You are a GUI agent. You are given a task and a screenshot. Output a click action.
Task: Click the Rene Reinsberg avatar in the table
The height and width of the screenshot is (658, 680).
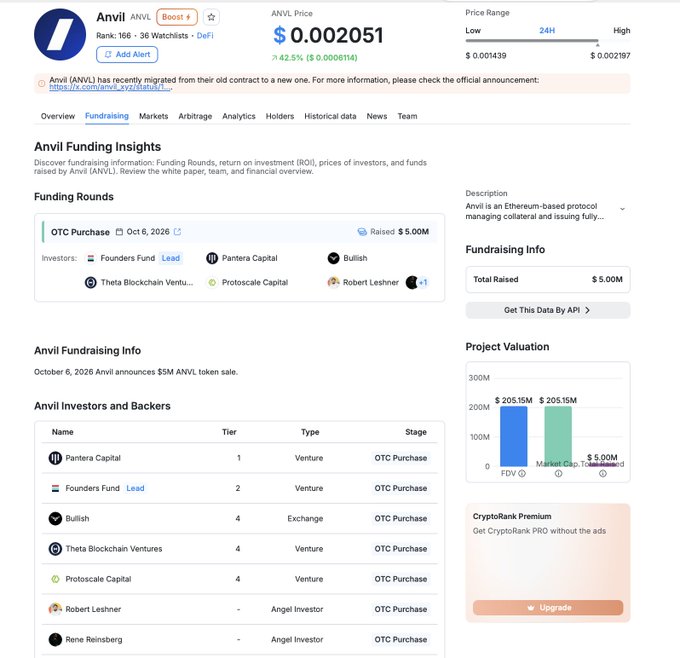click(x=55, y=639)
